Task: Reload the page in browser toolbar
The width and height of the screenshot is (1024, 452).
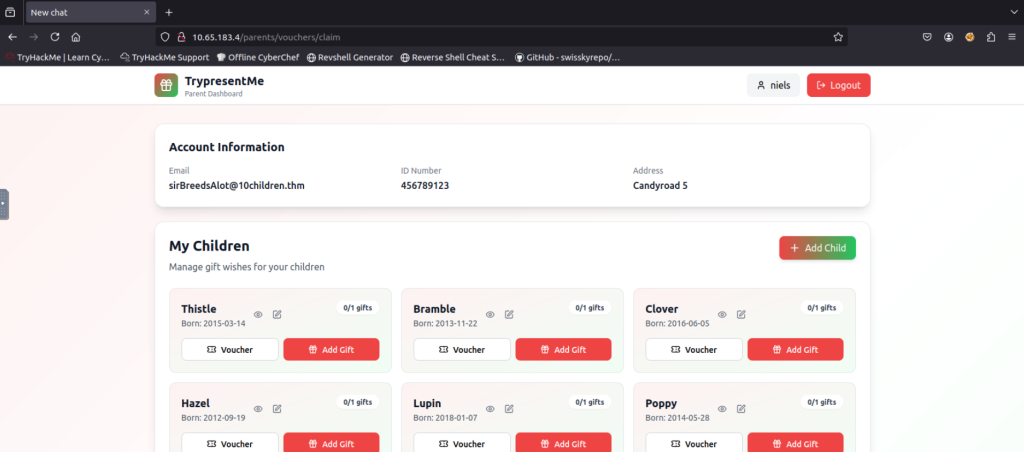Action: coord(55,37)
